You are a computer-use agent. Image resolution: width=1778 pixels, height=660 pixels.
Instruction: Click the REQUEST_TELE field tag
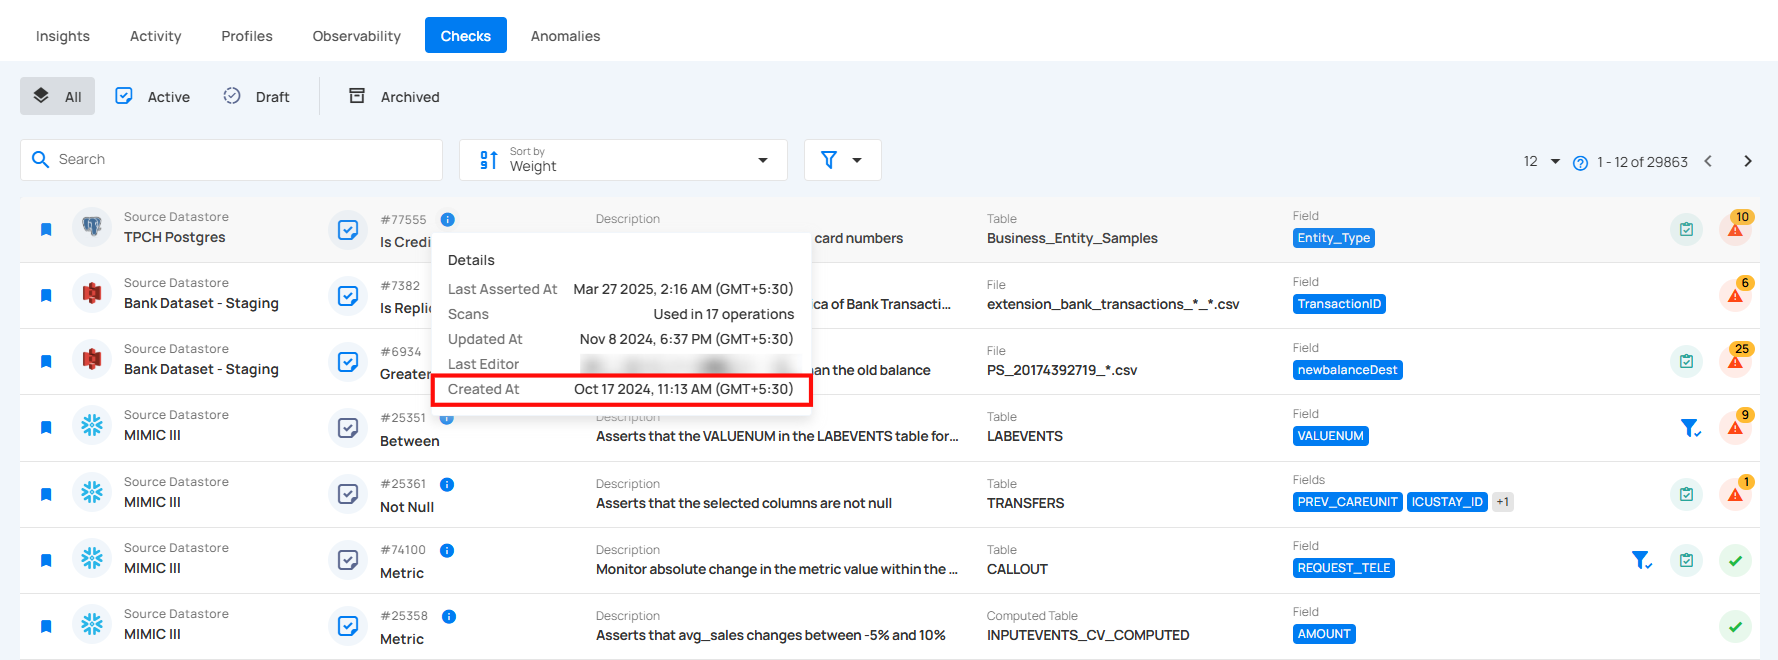1344,568
